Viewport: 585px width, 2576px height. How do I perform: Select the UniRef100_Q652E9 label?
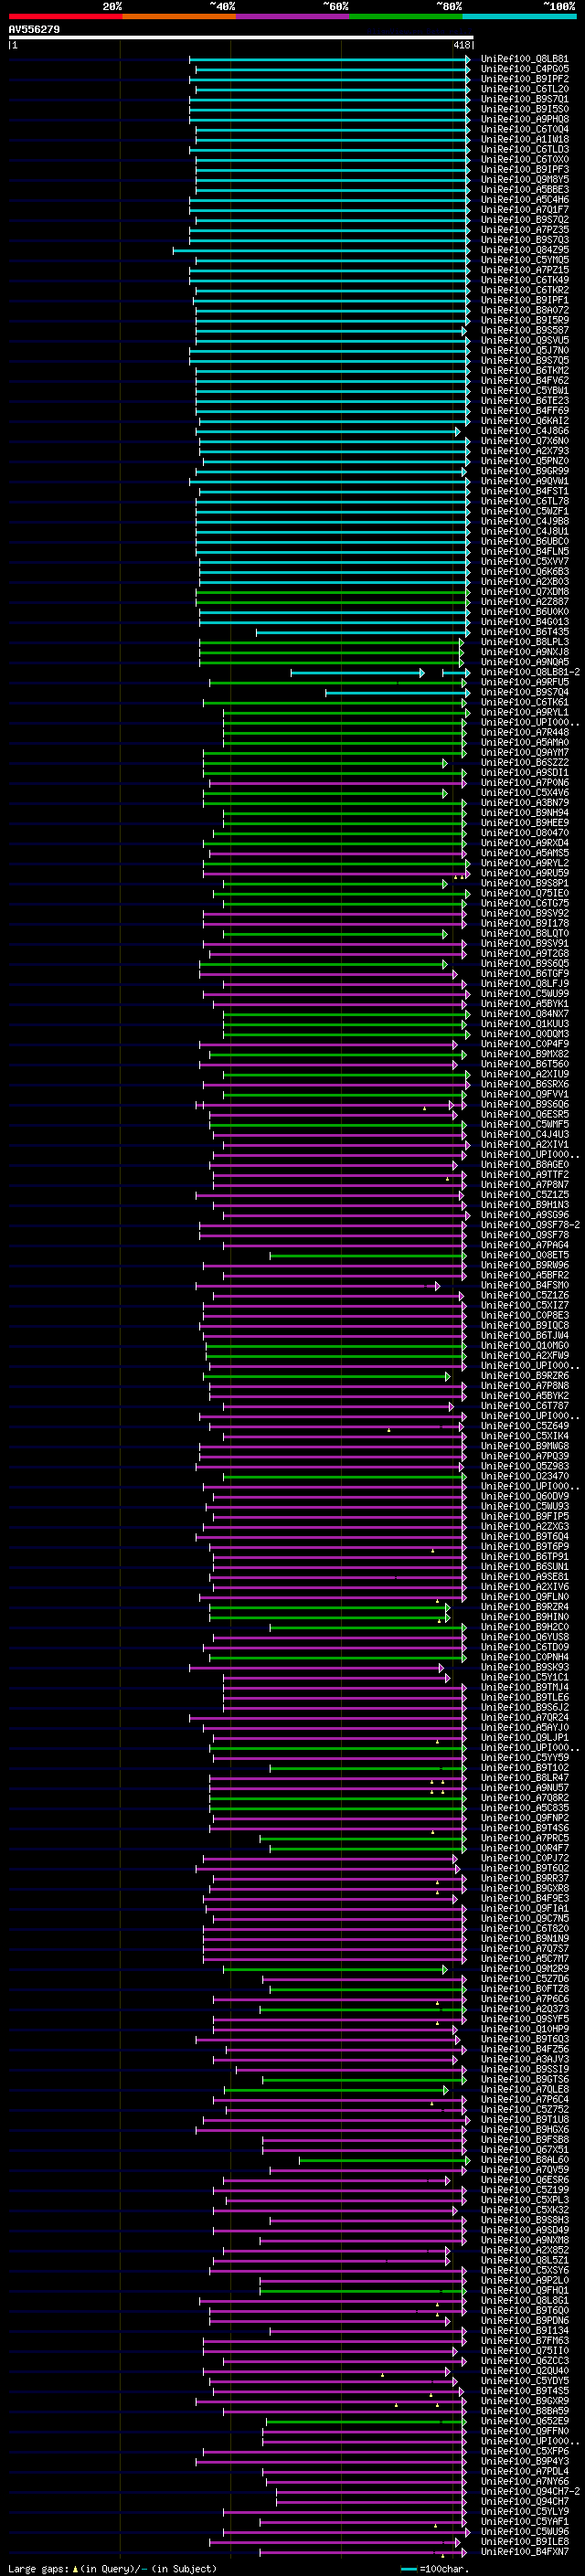[x=525, y=2422]
